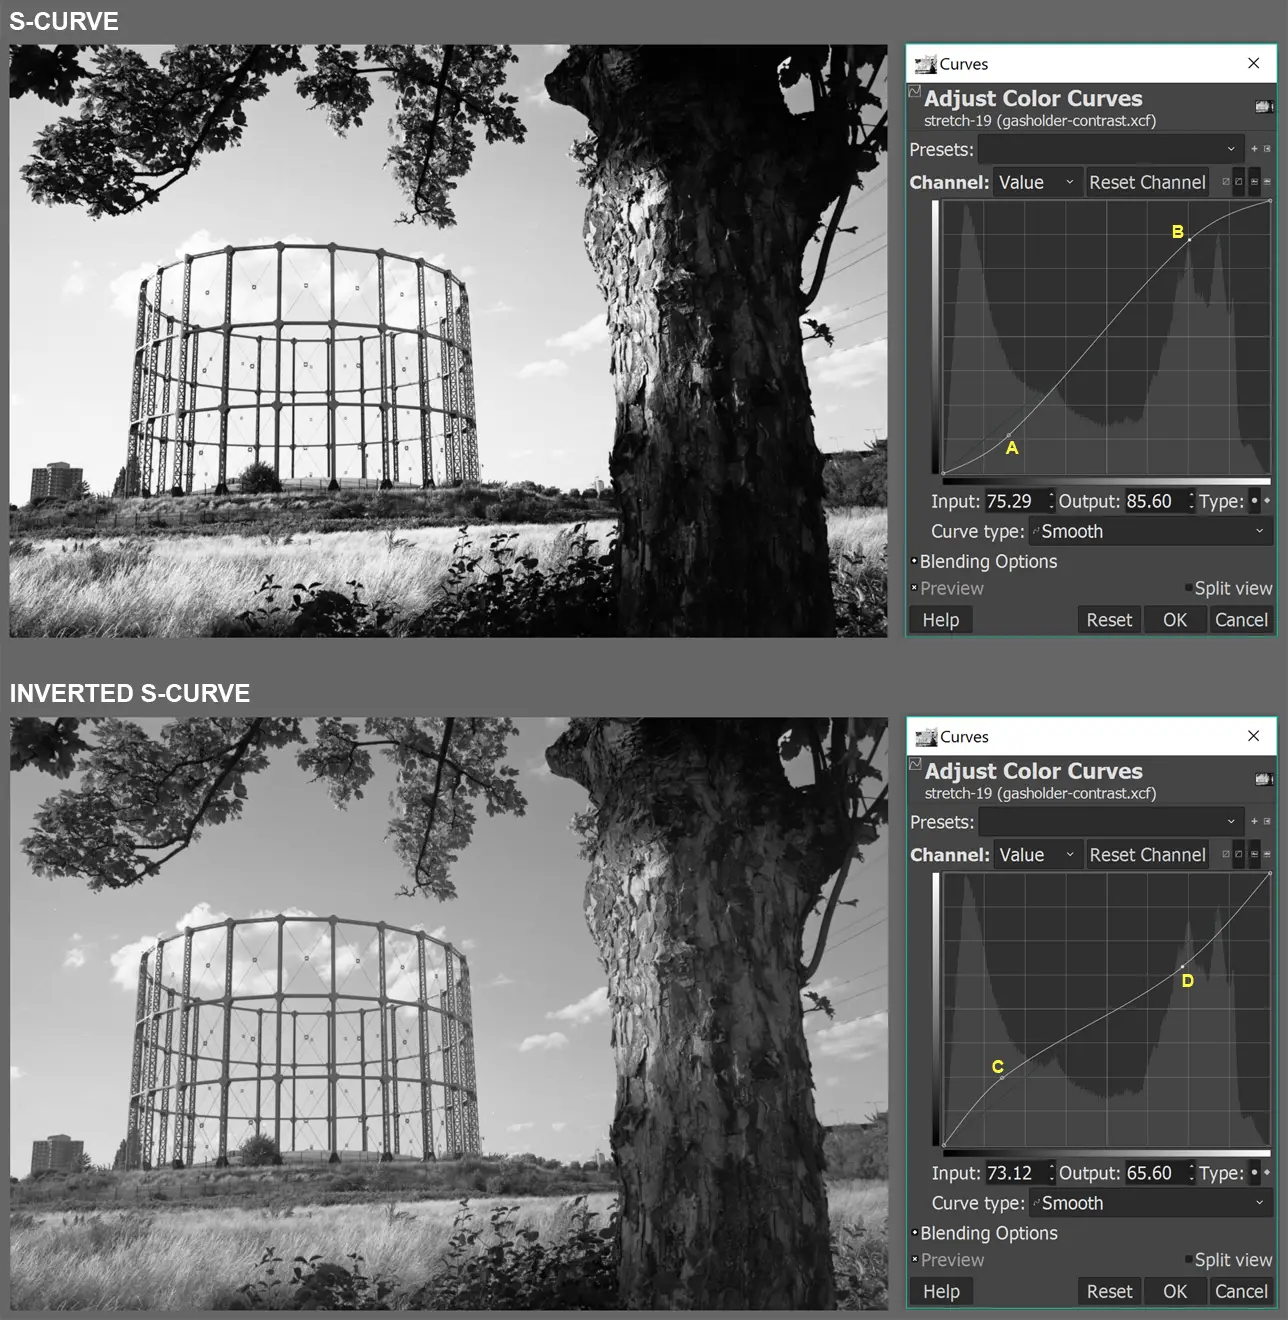Click Help button in bottom Curves dialog
Viewport: 1288px width, 1320px height.
click(x=941, y=1291)
